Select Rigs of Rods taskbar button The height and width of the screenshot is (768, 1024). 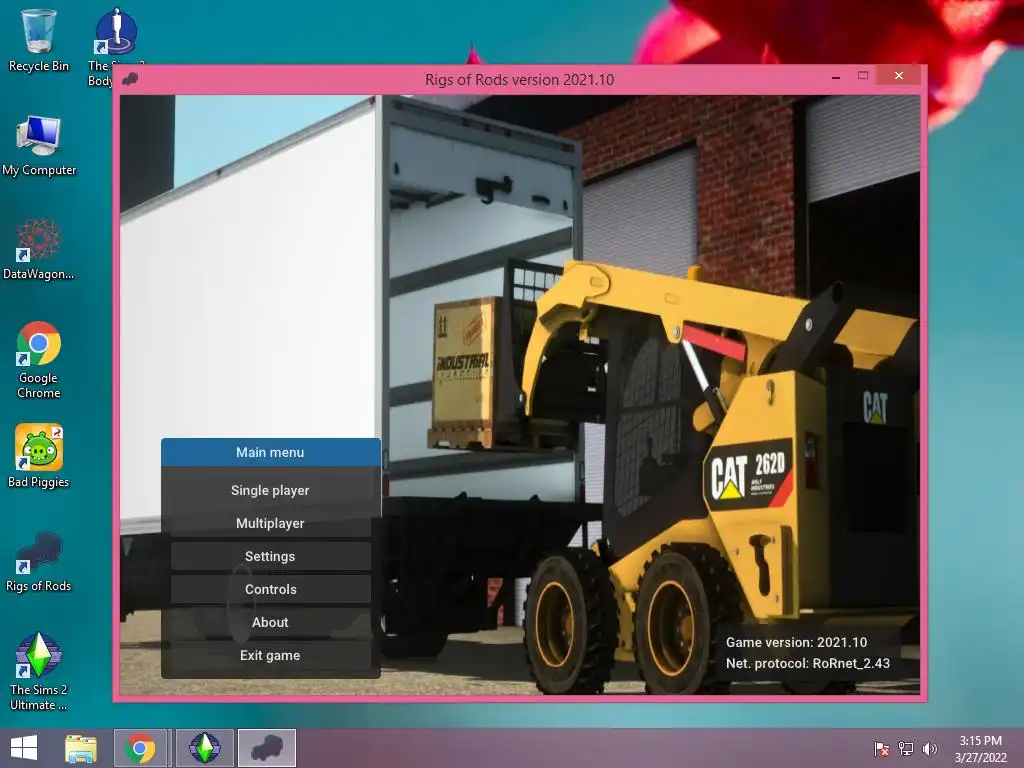(x=266, y=748)
